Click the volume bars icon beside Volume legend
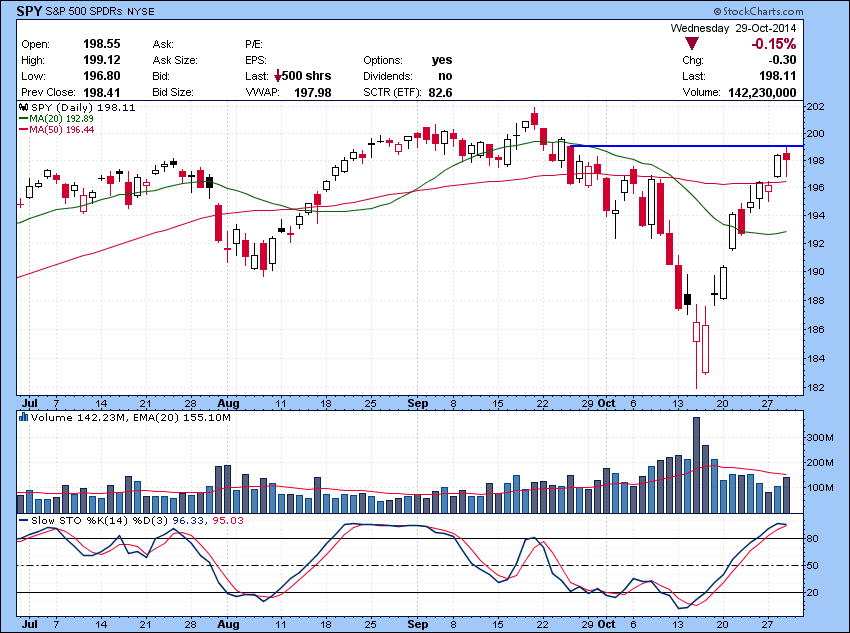The width and height of the screenshot is (850, 633). [x=23, y=417]
